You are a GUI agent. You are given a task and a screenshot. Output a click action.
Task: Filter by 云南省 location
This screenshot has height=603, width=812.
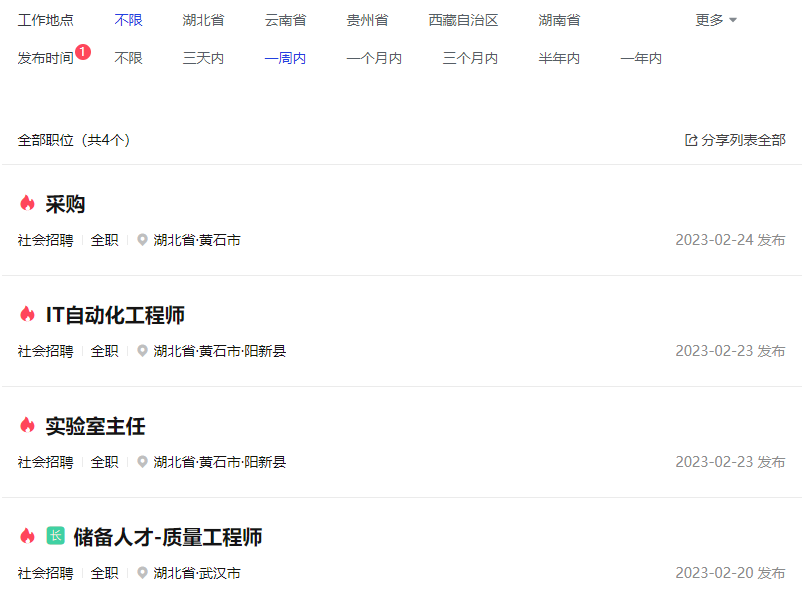click(x=285, y=20)
